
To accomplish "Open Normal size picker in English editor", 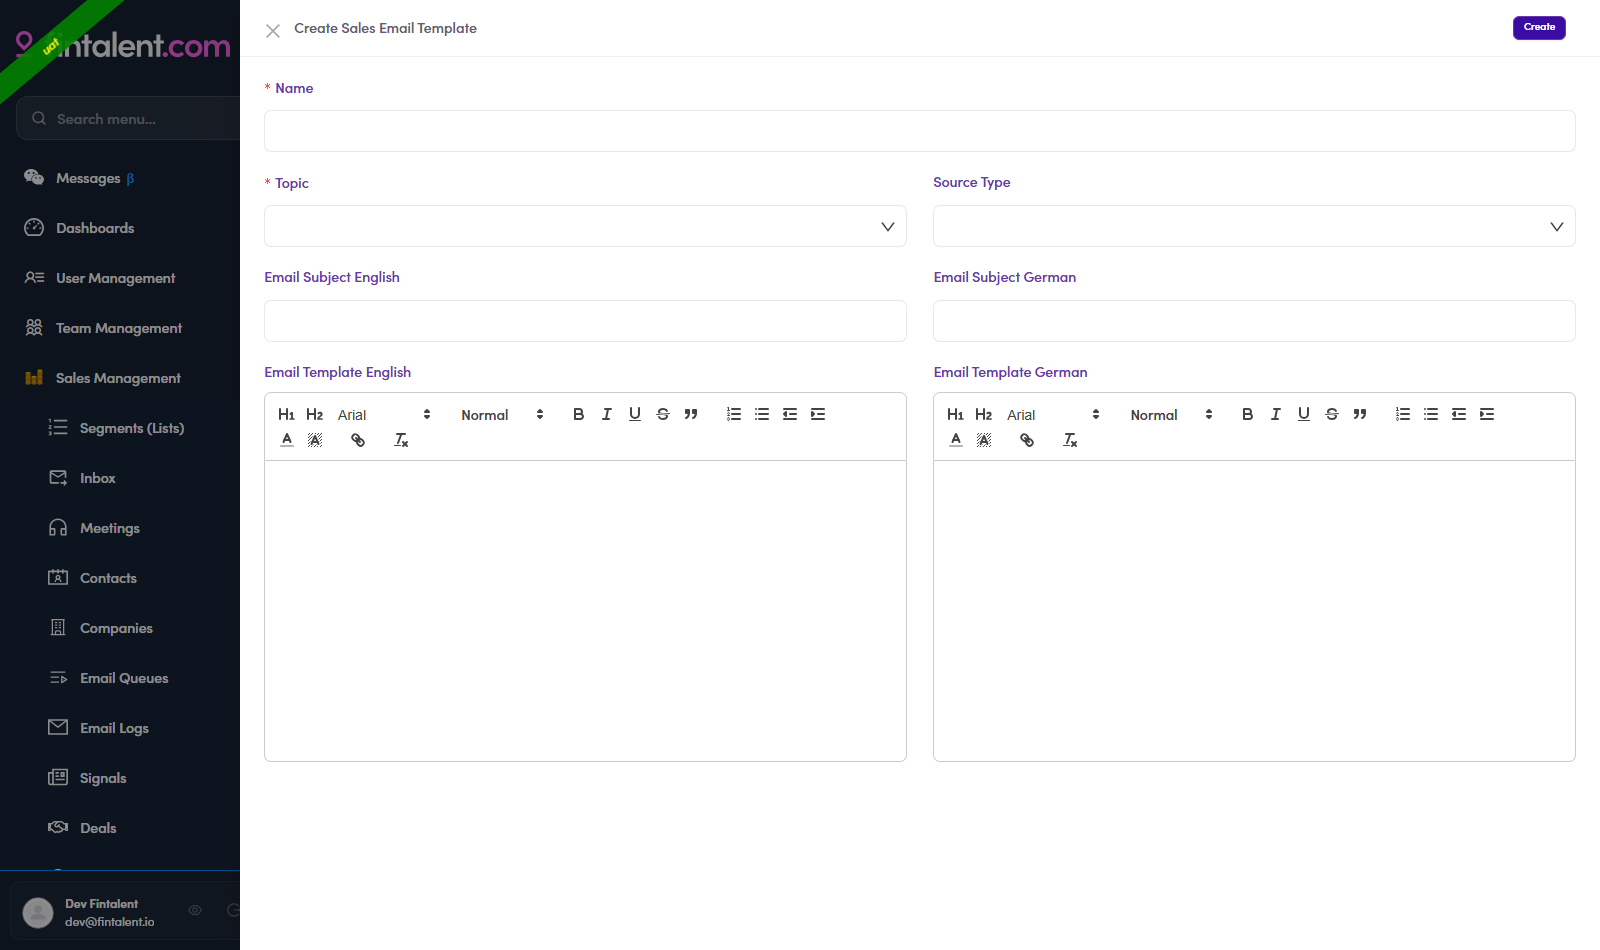I will 502,415.
